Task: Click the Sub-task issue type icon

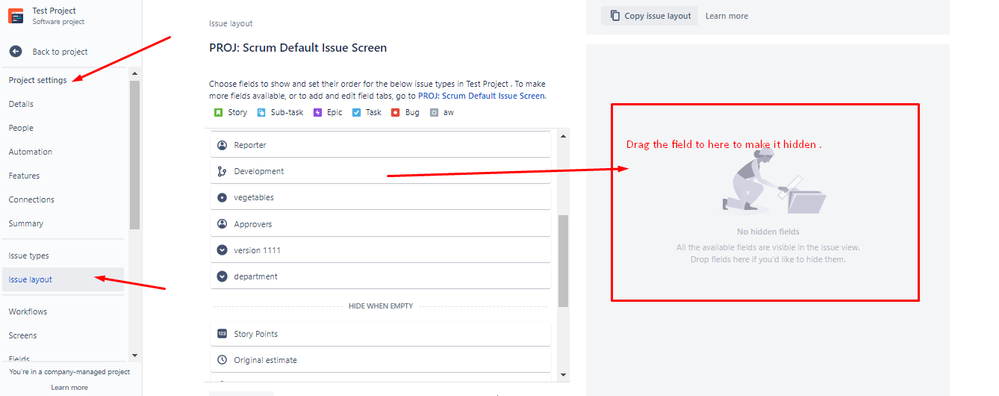Action: pyautogui.click(x=261, y=113)
